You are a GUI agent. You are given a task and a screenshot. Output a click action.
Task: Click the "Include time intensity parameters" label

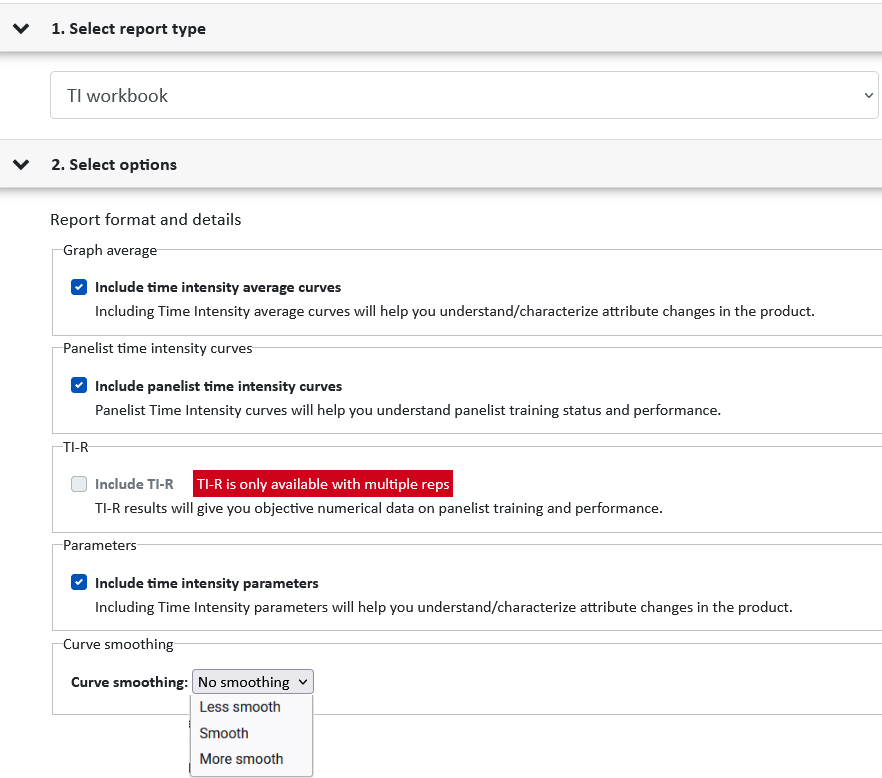click(206, 583)
